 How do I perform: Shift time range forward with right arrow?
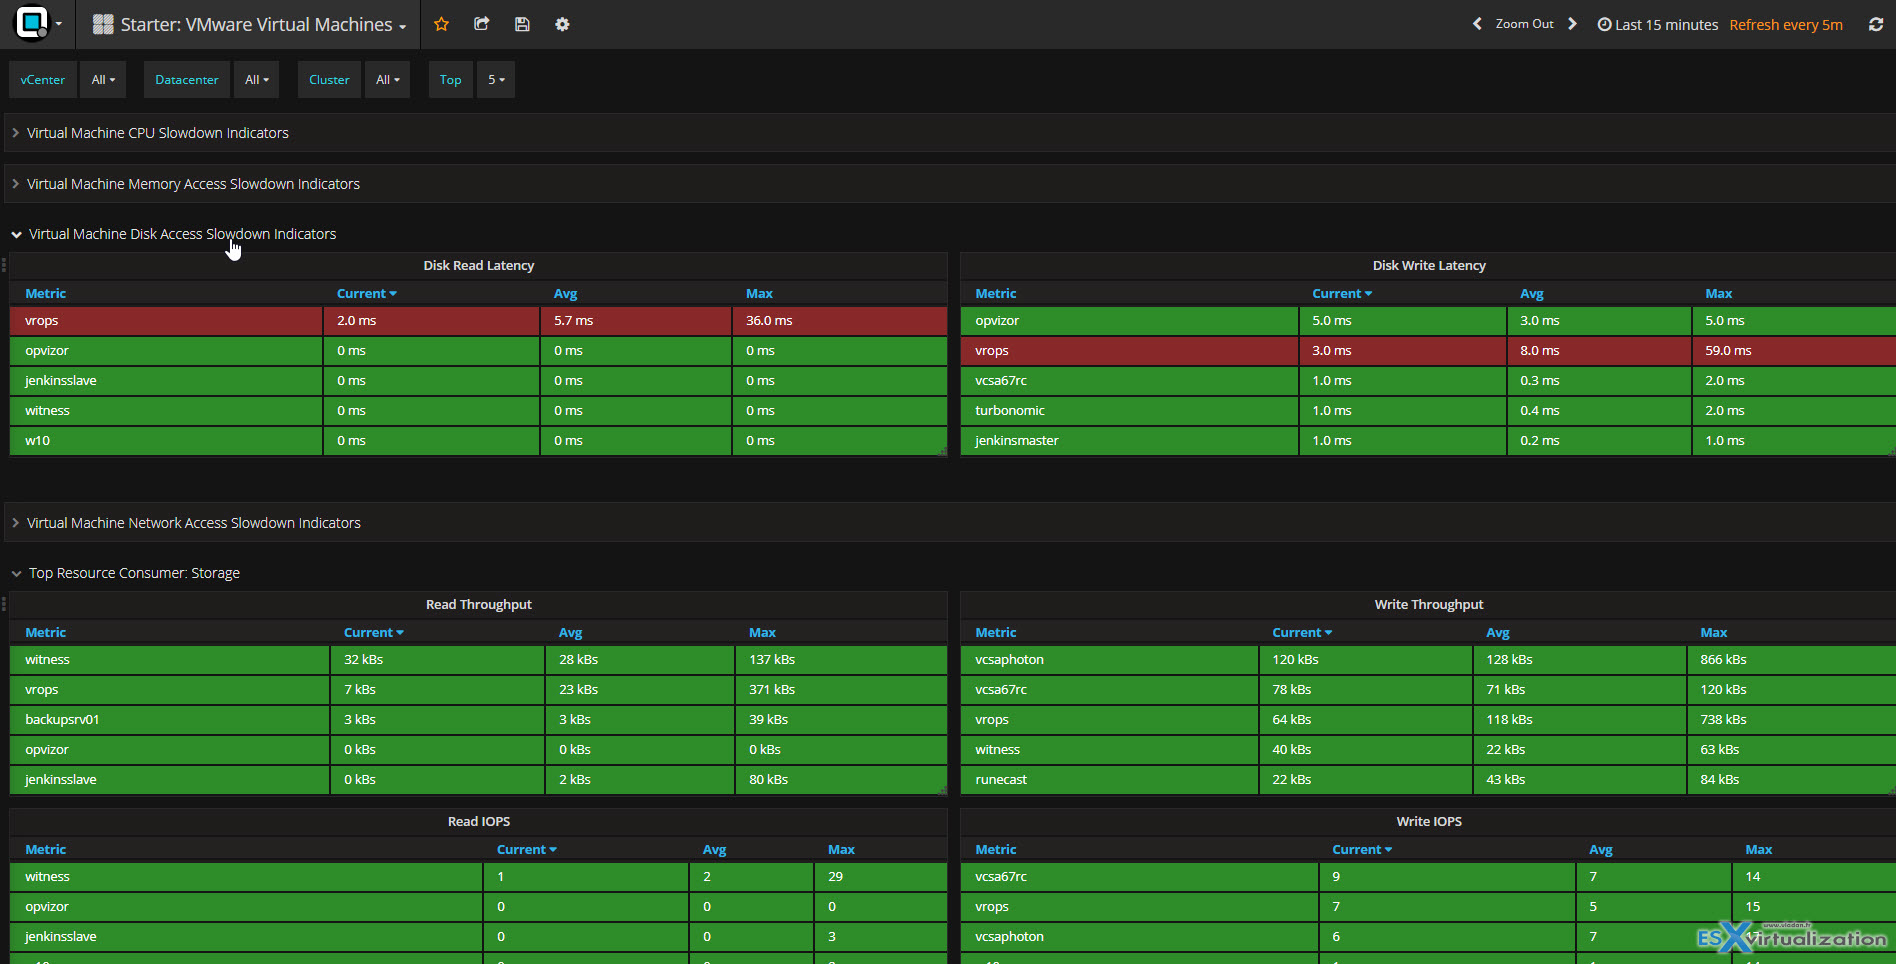[1572, 24]
